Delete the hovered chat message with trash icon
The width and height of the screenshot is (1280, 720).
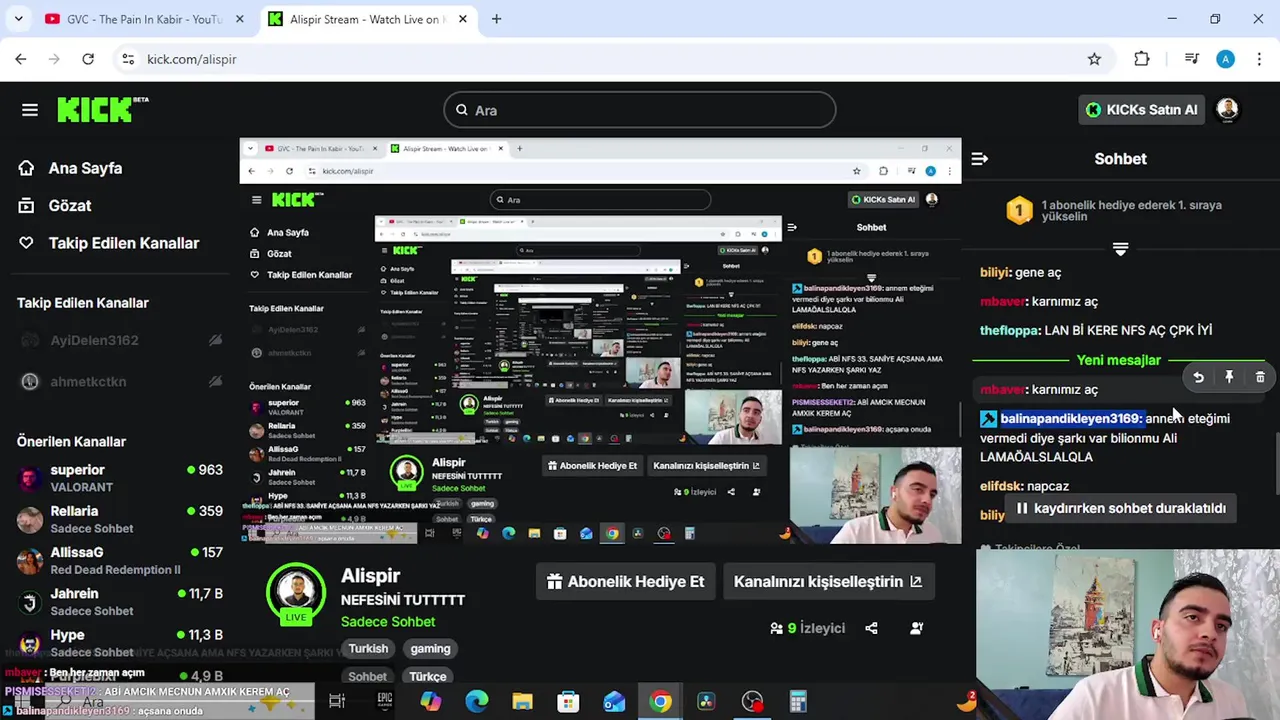click(x=1260, y=377)
